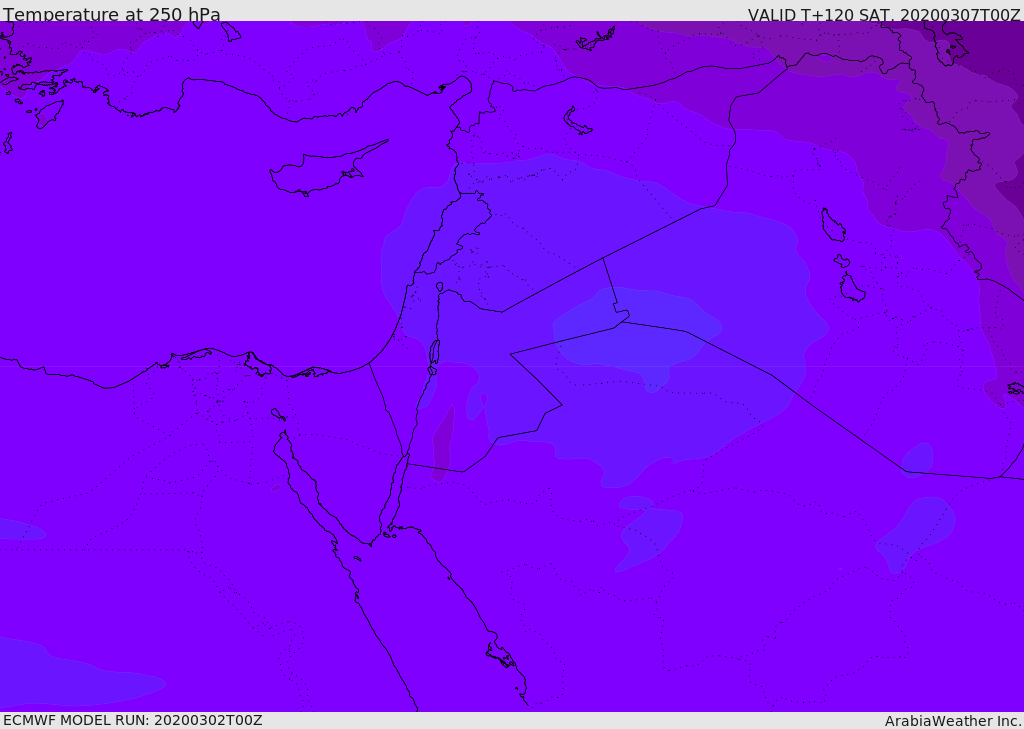Screen dimensions: 1024x729
Task: Click Lake Tharthar in central Iraq
Action: point(832,225)
